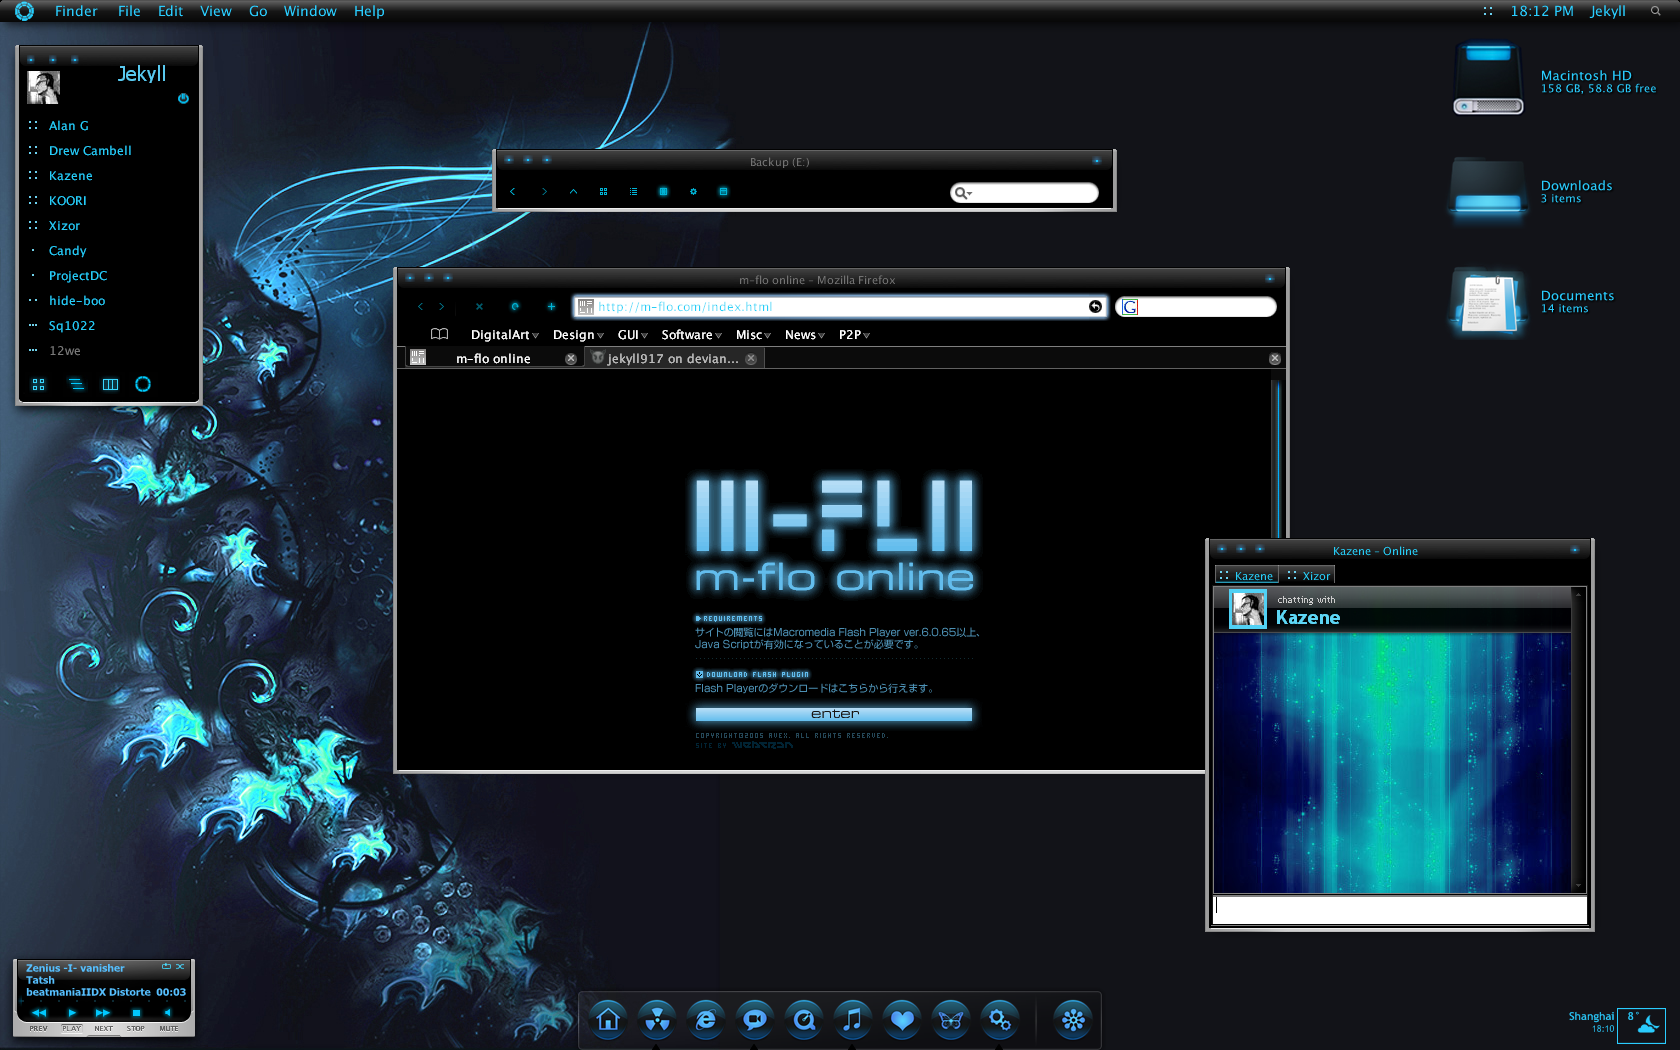Click Kazene's avatar in the chat window

(x=1248, y=609)
